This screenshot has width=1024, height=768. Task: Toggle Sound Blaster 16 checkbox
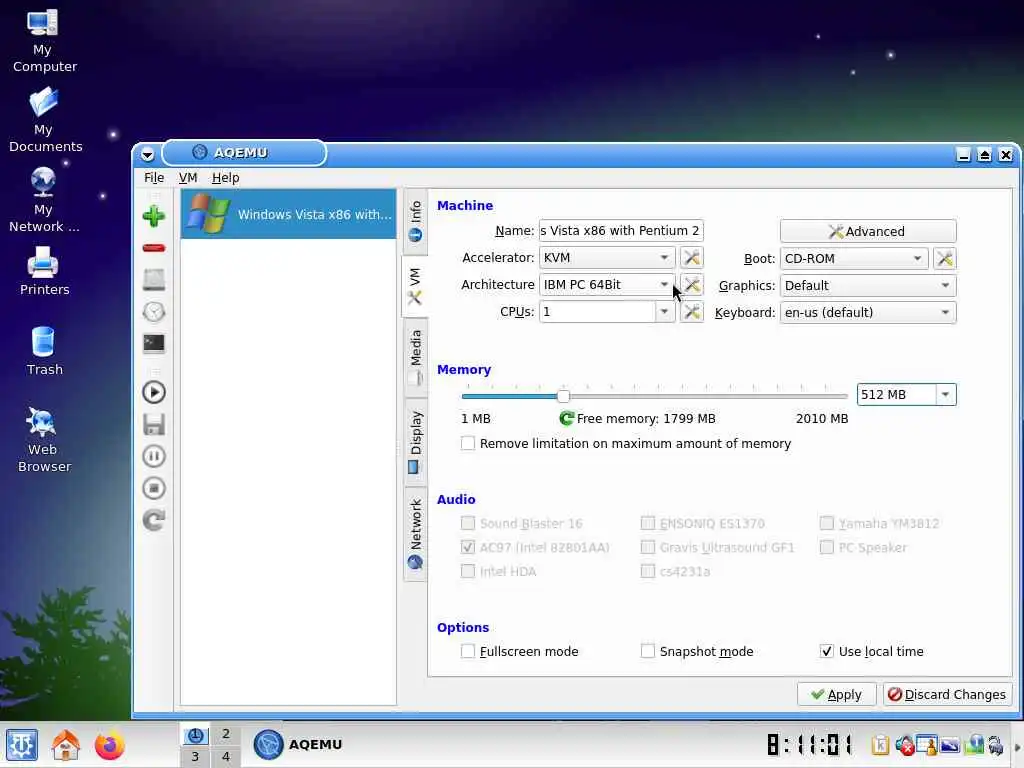click(x=468, y=523)
